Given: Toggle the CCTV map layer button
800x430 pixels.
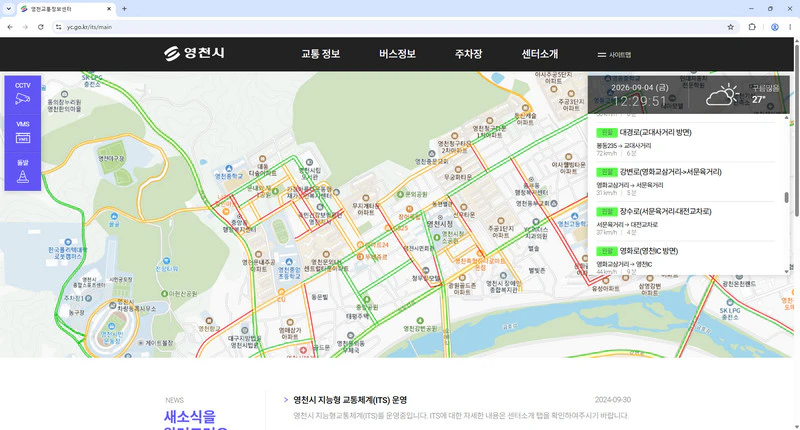Looking at the screenshot, I should (22, 94).
